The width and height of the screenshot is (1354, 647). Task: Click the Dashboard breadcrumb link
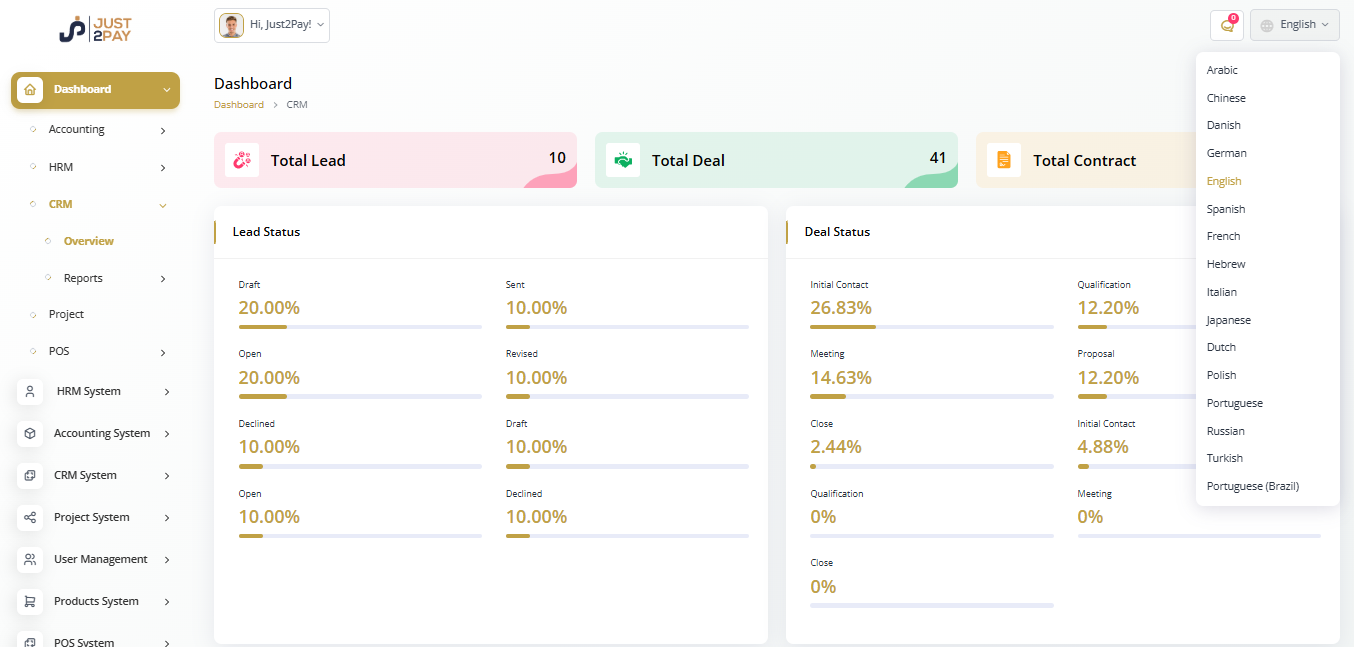(x=239, y=105)
